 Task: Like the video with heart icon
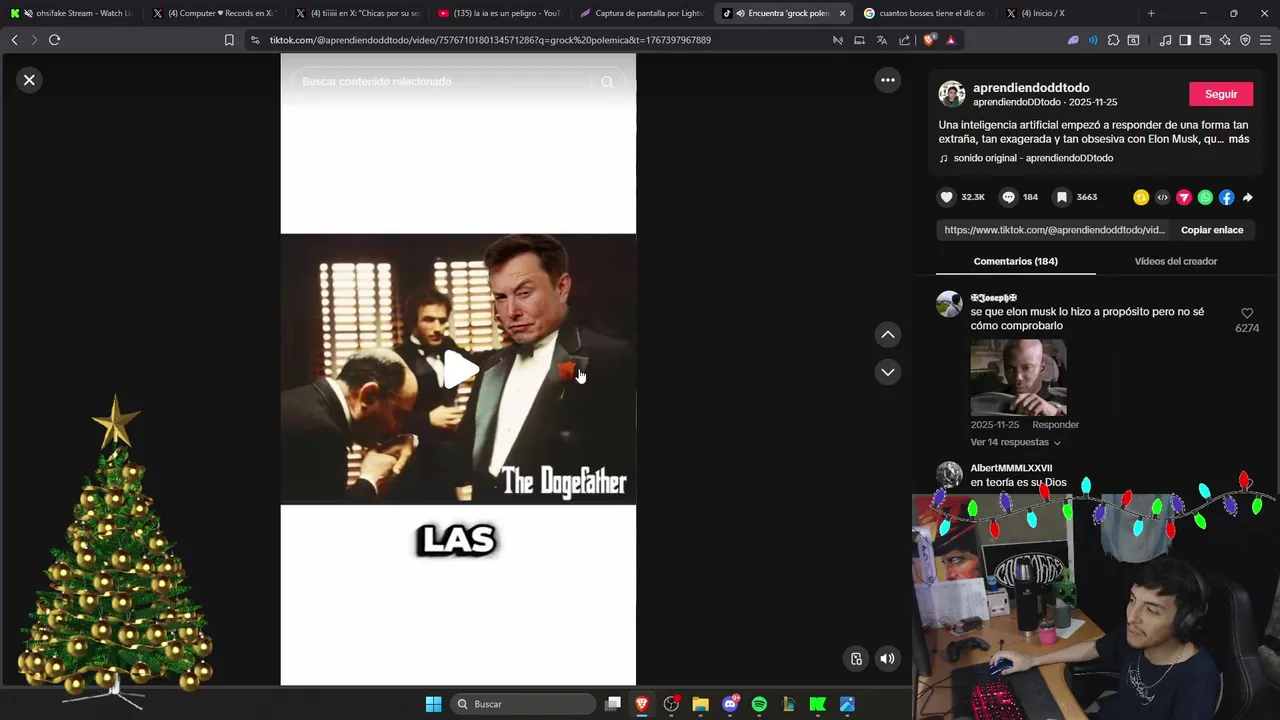[947, 197]
